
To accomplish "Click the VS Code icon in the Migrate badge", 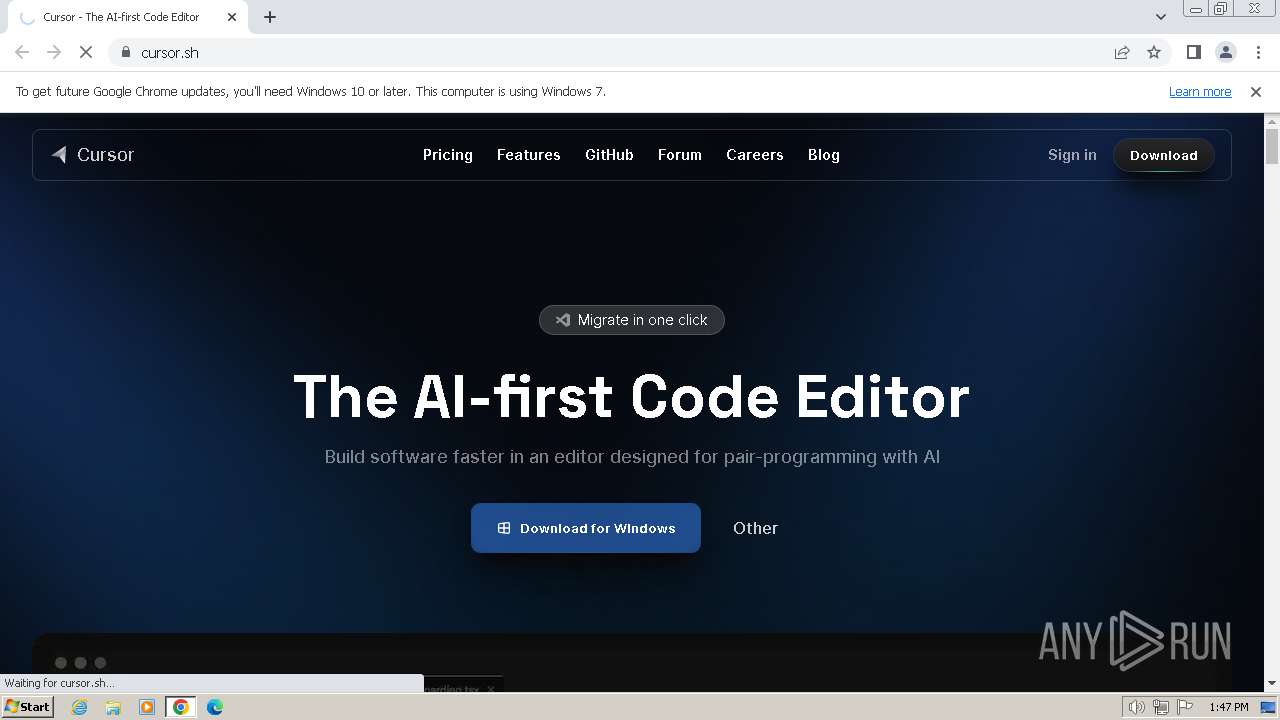I will tap(563, 320).
